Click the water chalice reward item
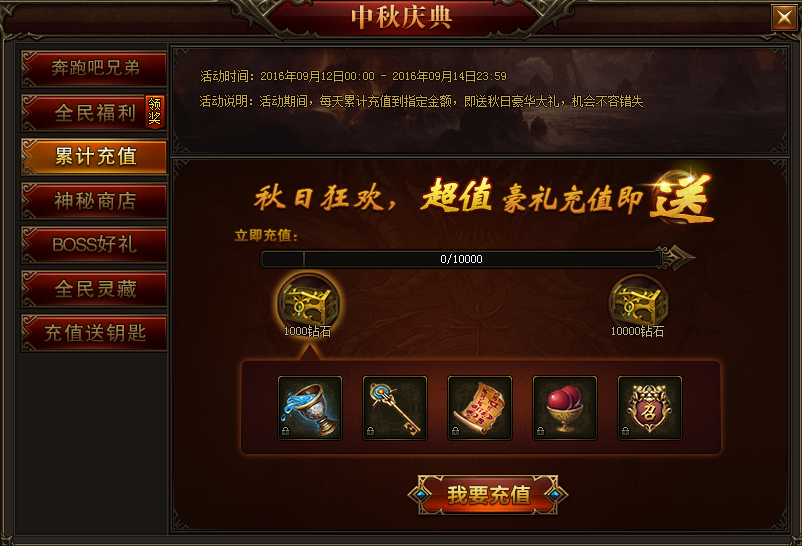Image resolution: width=802 pixels, height=546 pixels. point(310,408)
